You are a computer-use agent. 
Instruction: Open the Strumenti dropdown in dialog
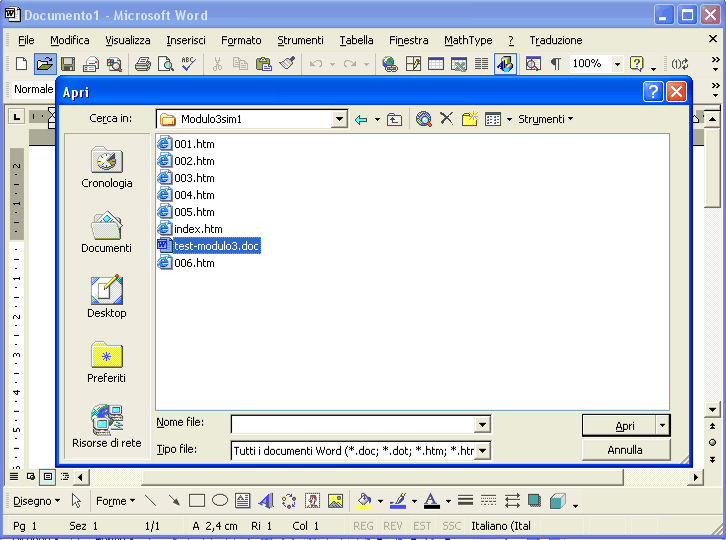[545, 119]
